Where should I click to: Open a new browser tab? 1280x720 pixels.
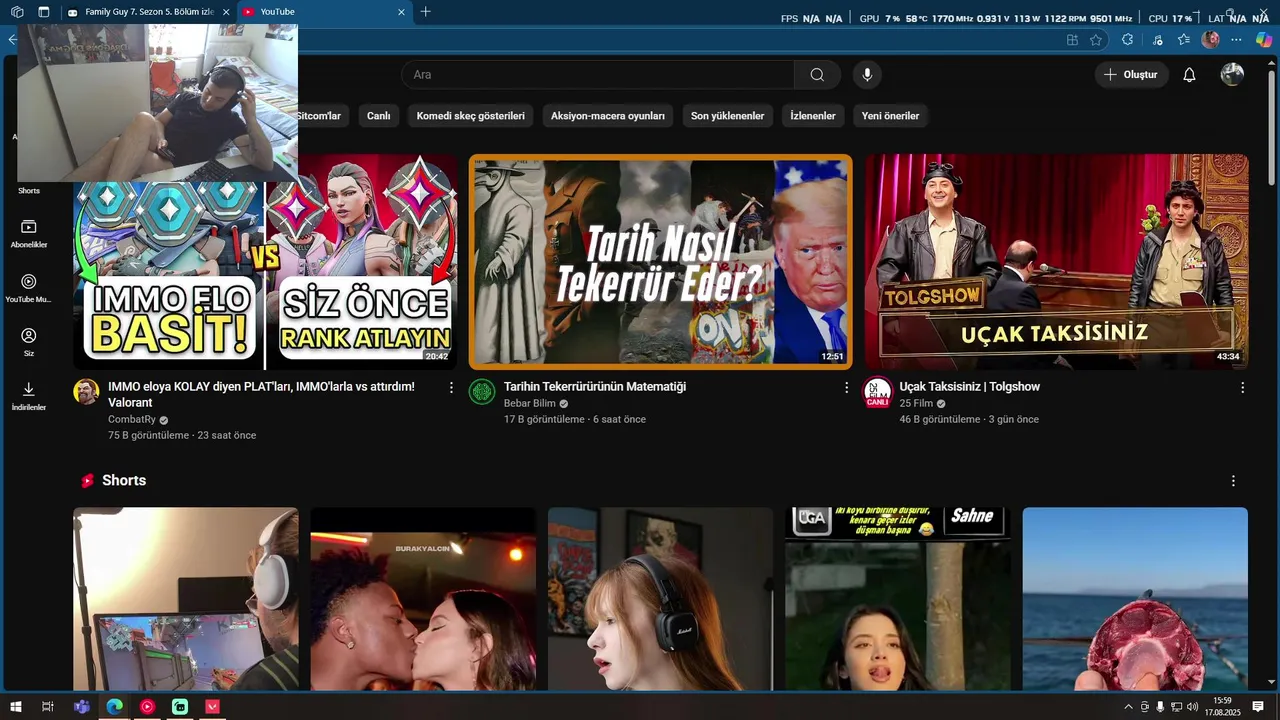[x=425, y=12]
